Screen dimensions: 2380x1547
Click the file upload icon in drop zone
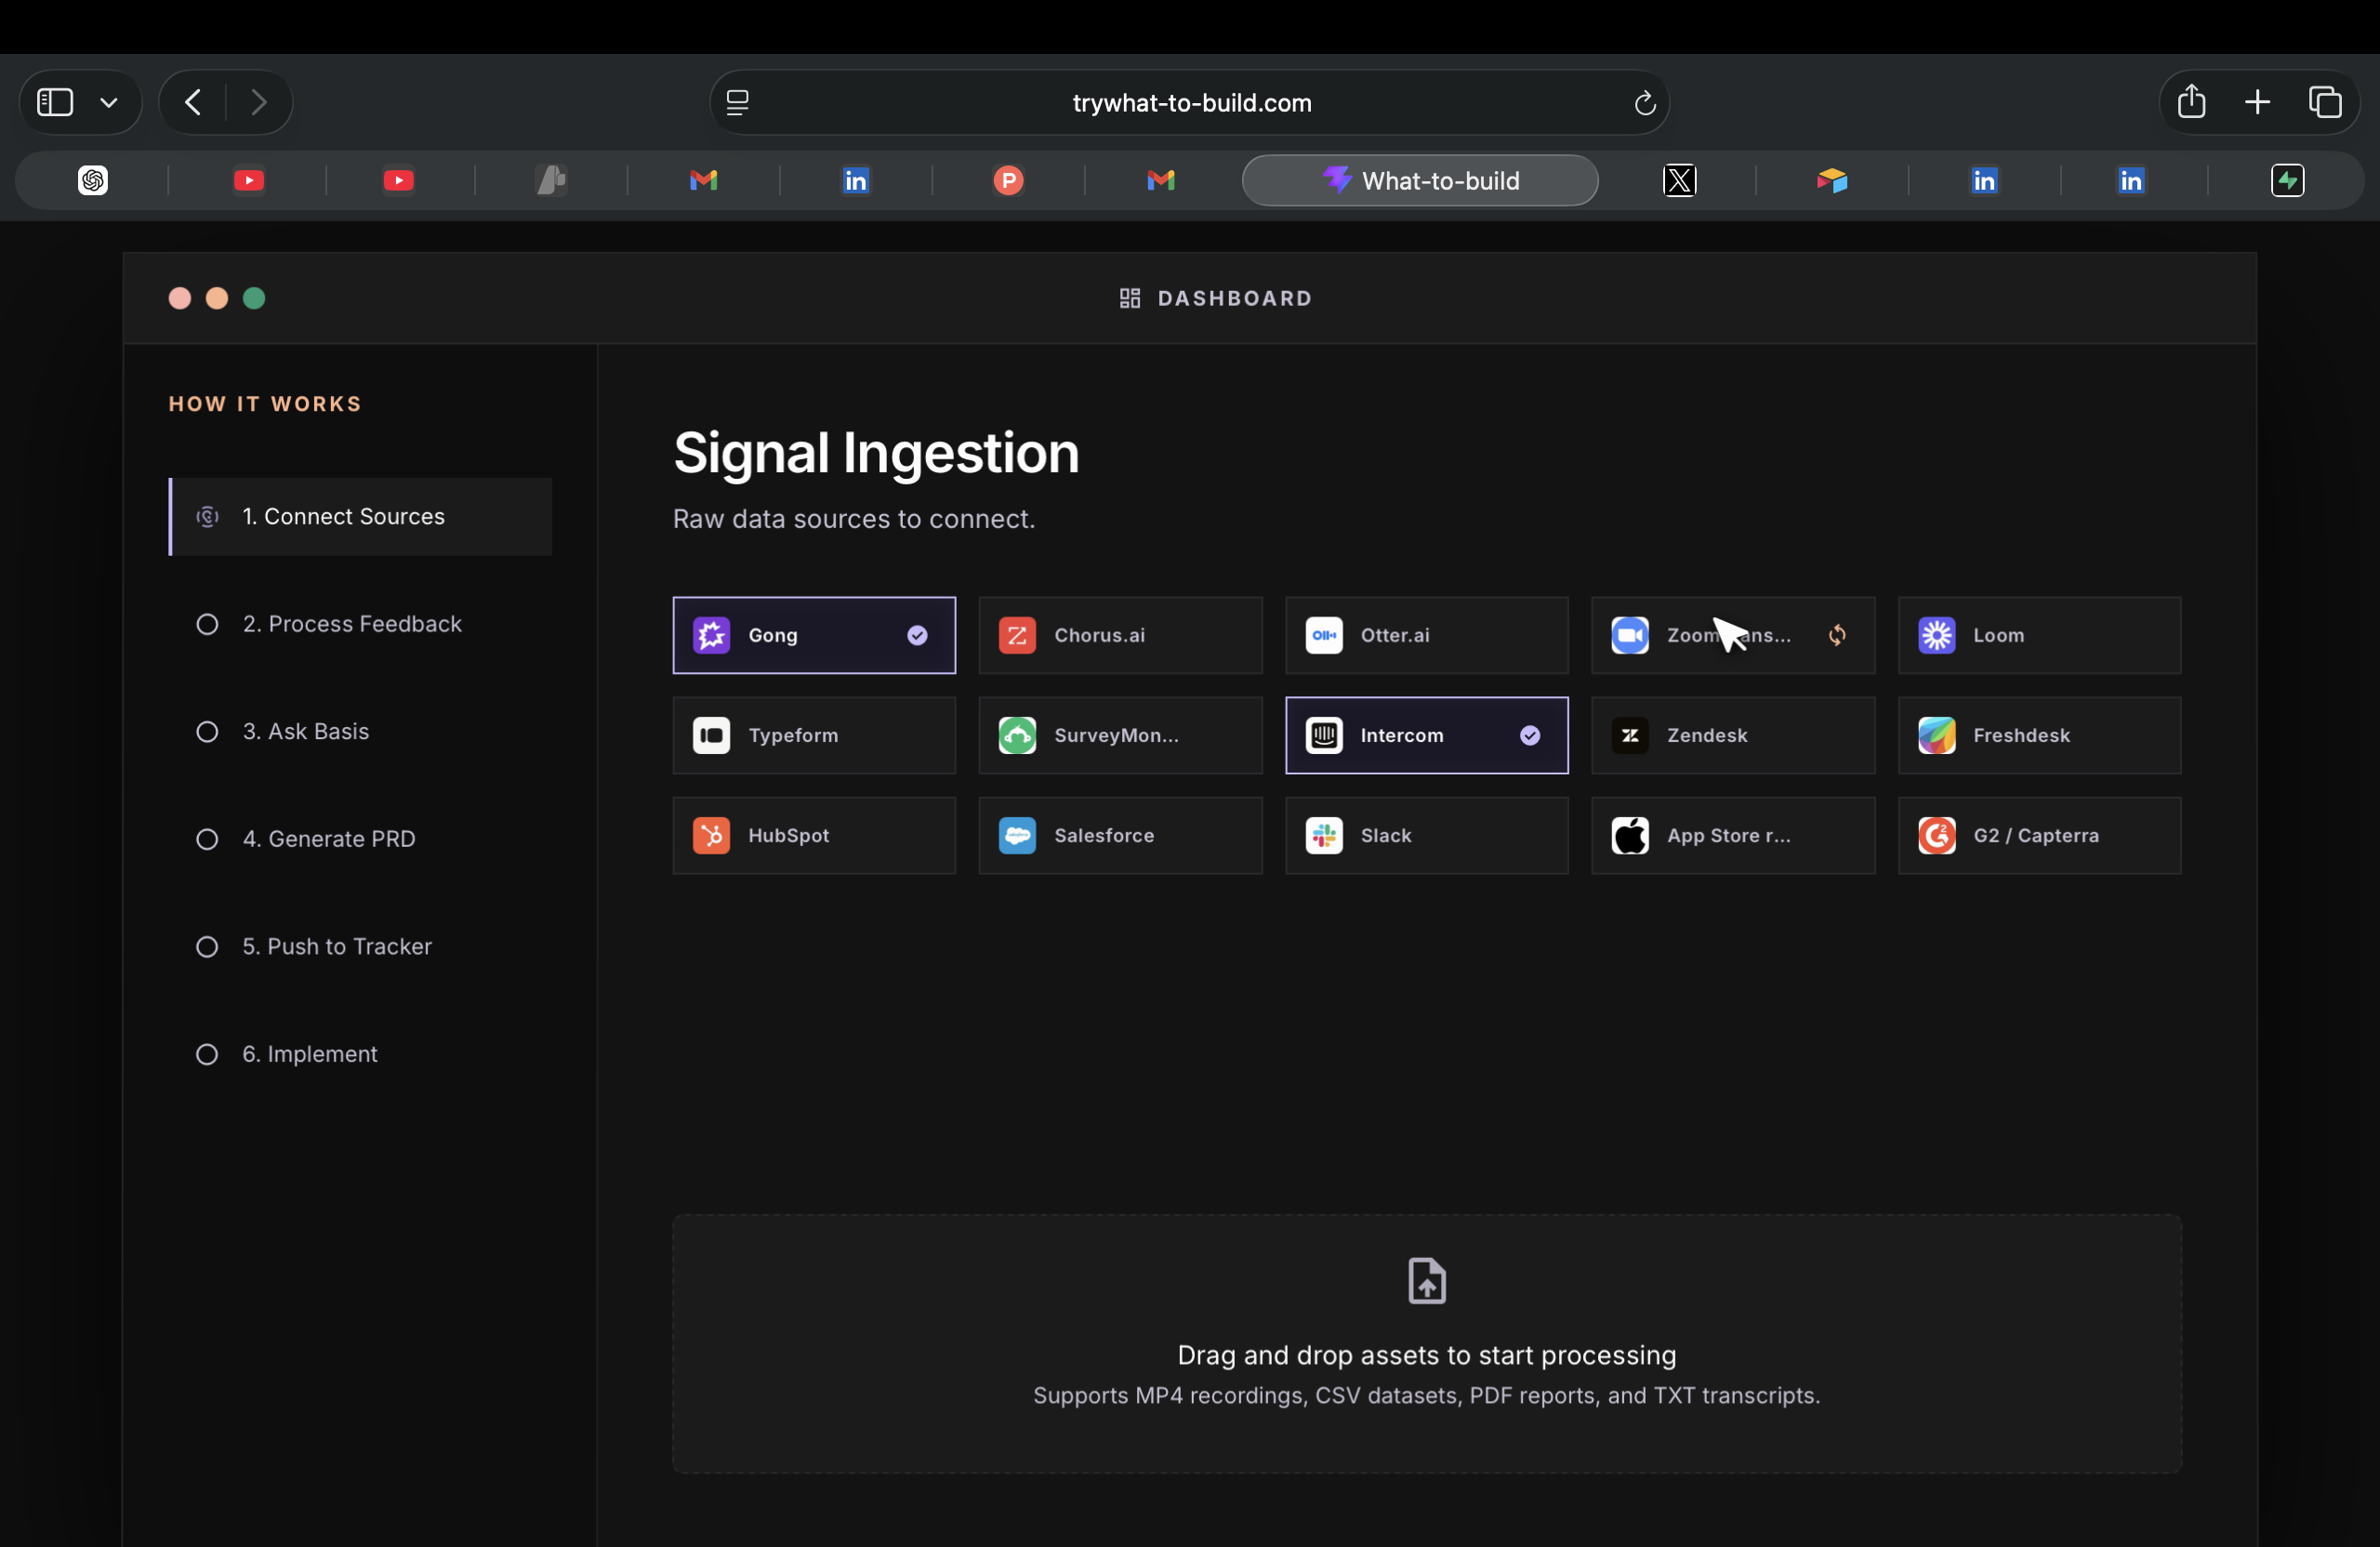point(1426,1280)
